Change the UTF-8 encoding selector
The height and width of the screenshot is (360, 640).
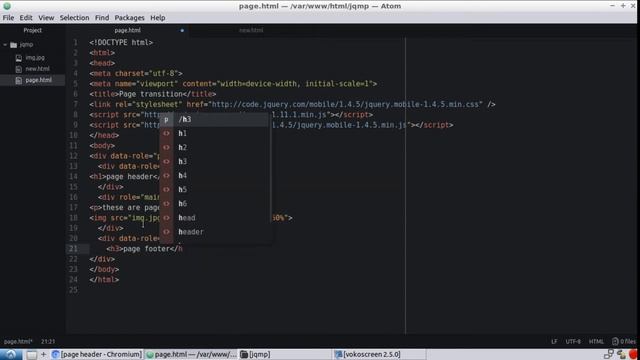(x=573, y=341)
